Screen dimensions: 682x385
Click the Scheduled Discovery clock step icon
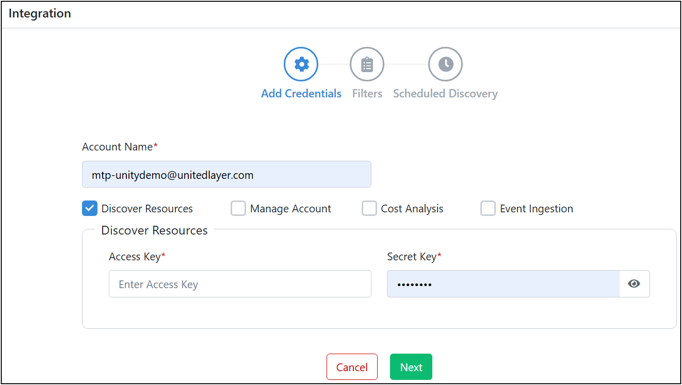(445, 64)
